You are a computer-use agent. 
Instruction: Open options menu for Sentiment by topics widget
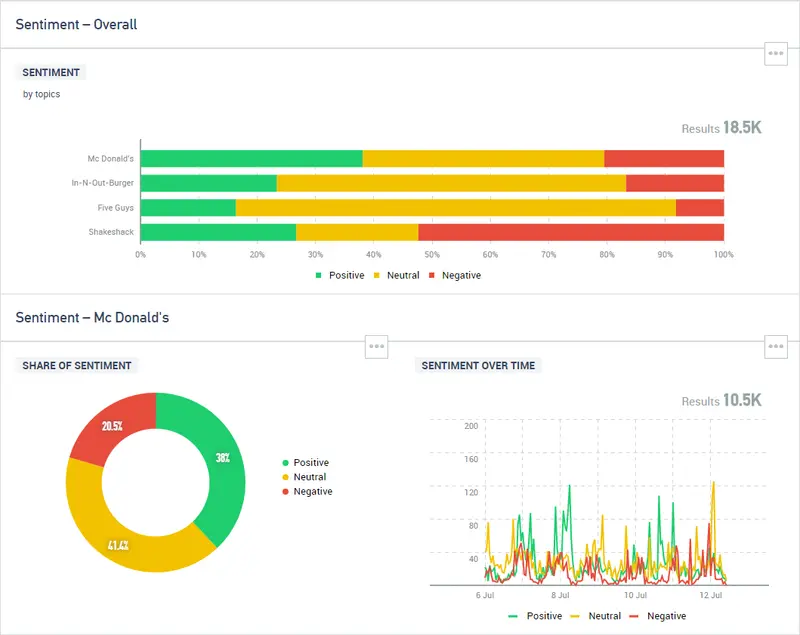click(x=776, y=54)
